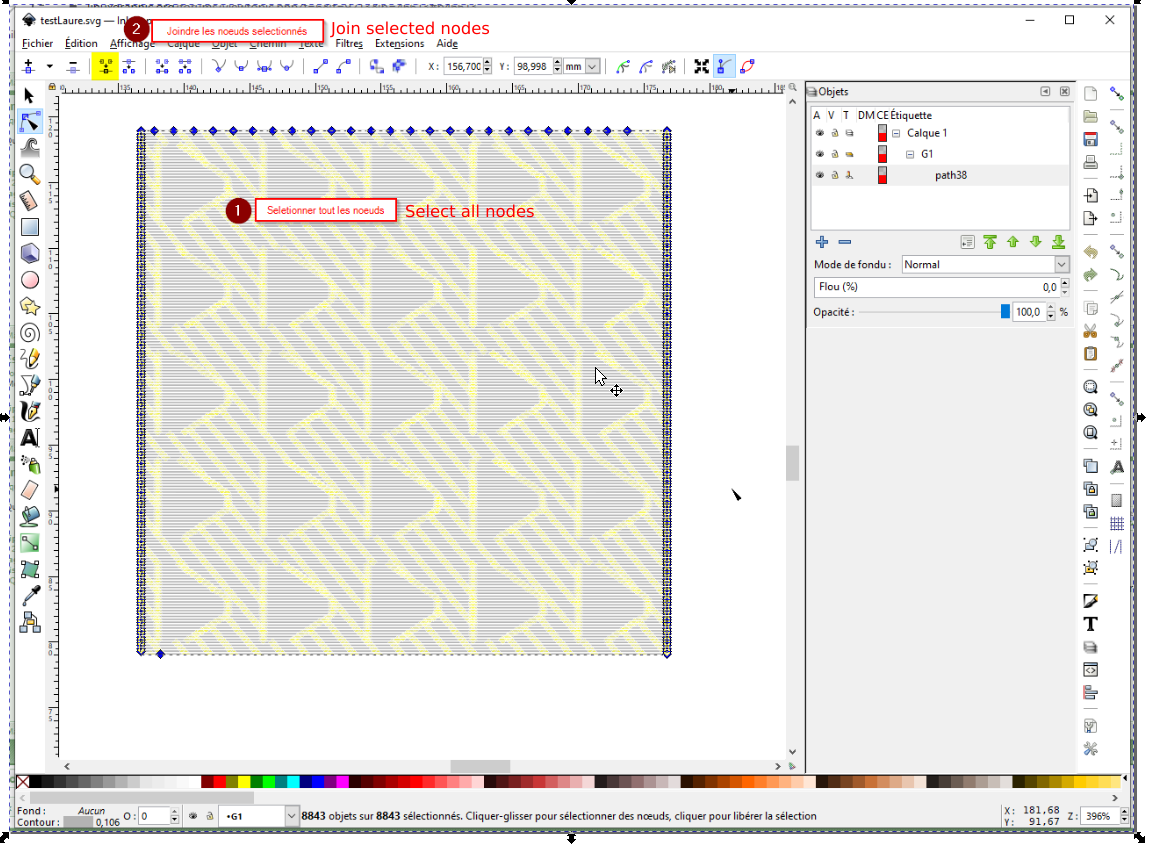Image resolution: width=1153 pixels, height=845 pixels.
Task: Hide the path38 object with its eye icon
Action: [x=819, y=174]
